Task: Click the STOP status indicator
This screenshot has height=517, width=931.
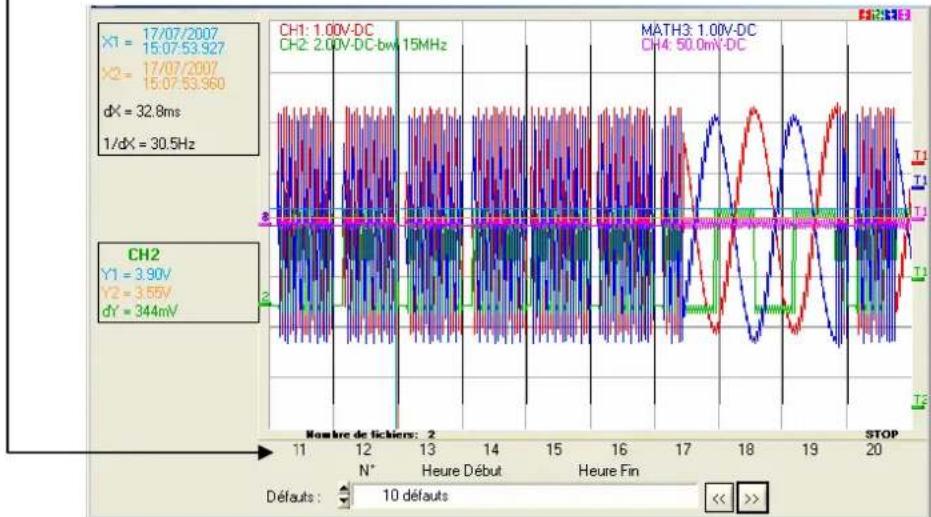Action: click(881, 434)
